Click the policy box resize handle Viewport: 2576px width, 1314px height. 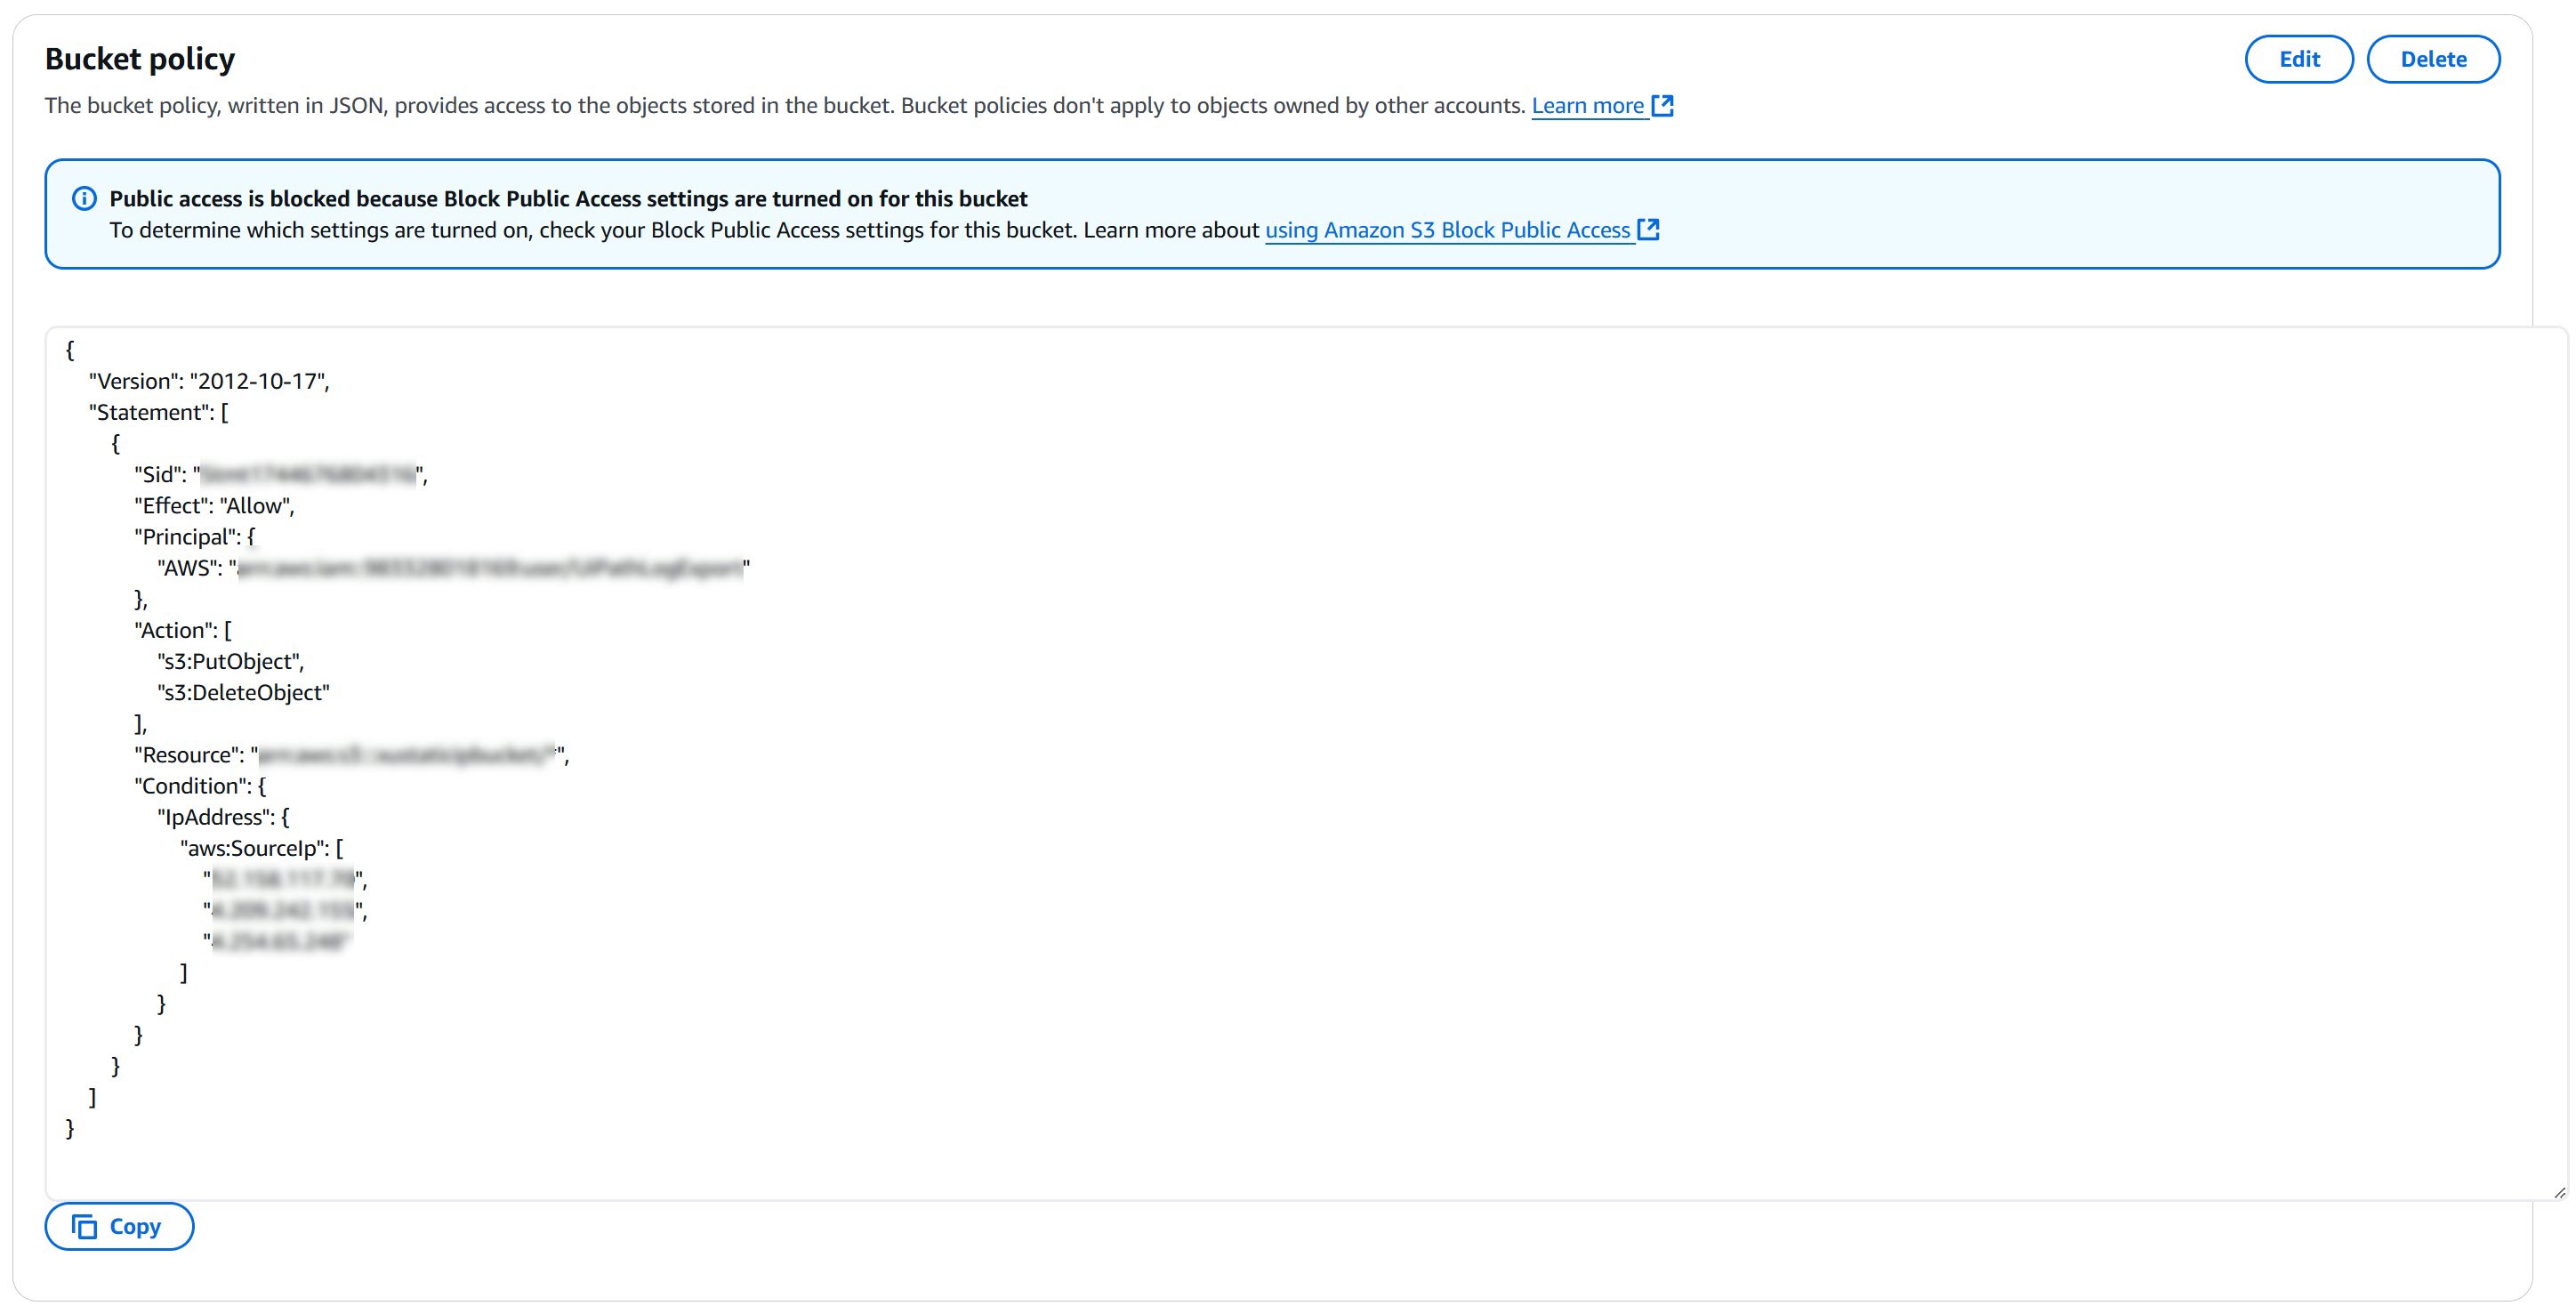click(x=2558, y=1191)
